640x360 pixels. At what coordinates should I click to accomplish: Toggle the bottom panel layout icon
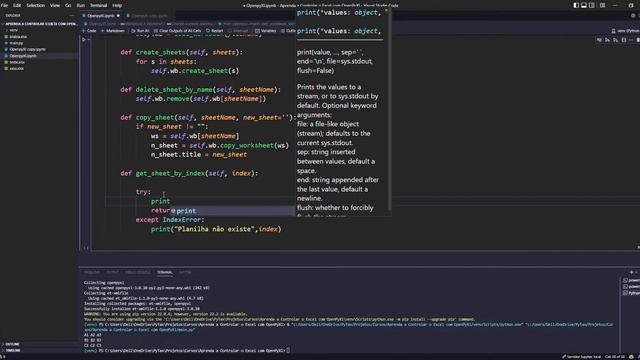pos(584,6)
